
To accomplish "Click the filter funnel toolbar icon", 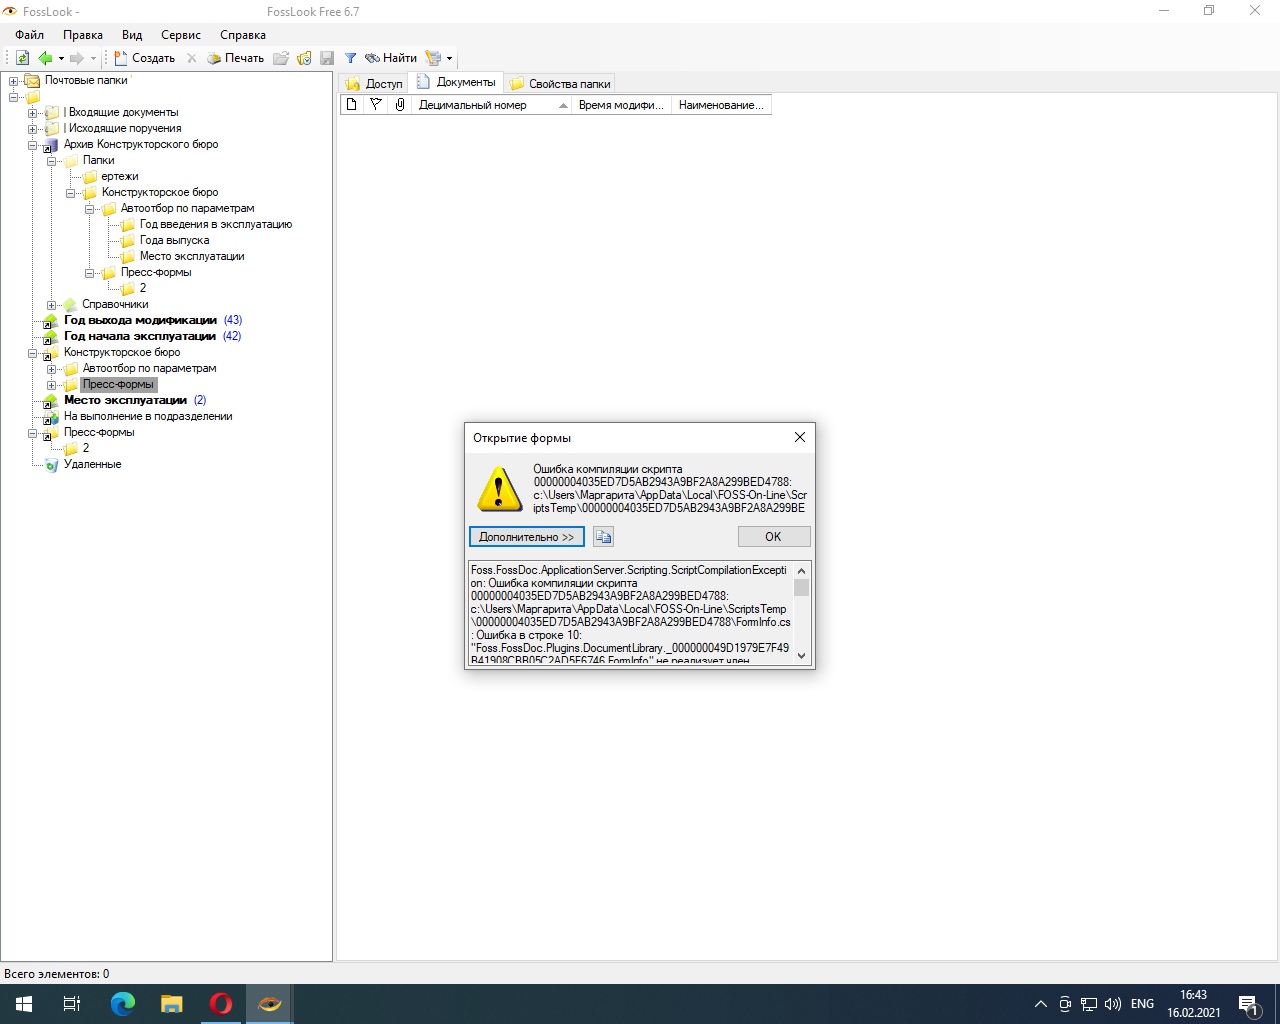I will [351, 58].
